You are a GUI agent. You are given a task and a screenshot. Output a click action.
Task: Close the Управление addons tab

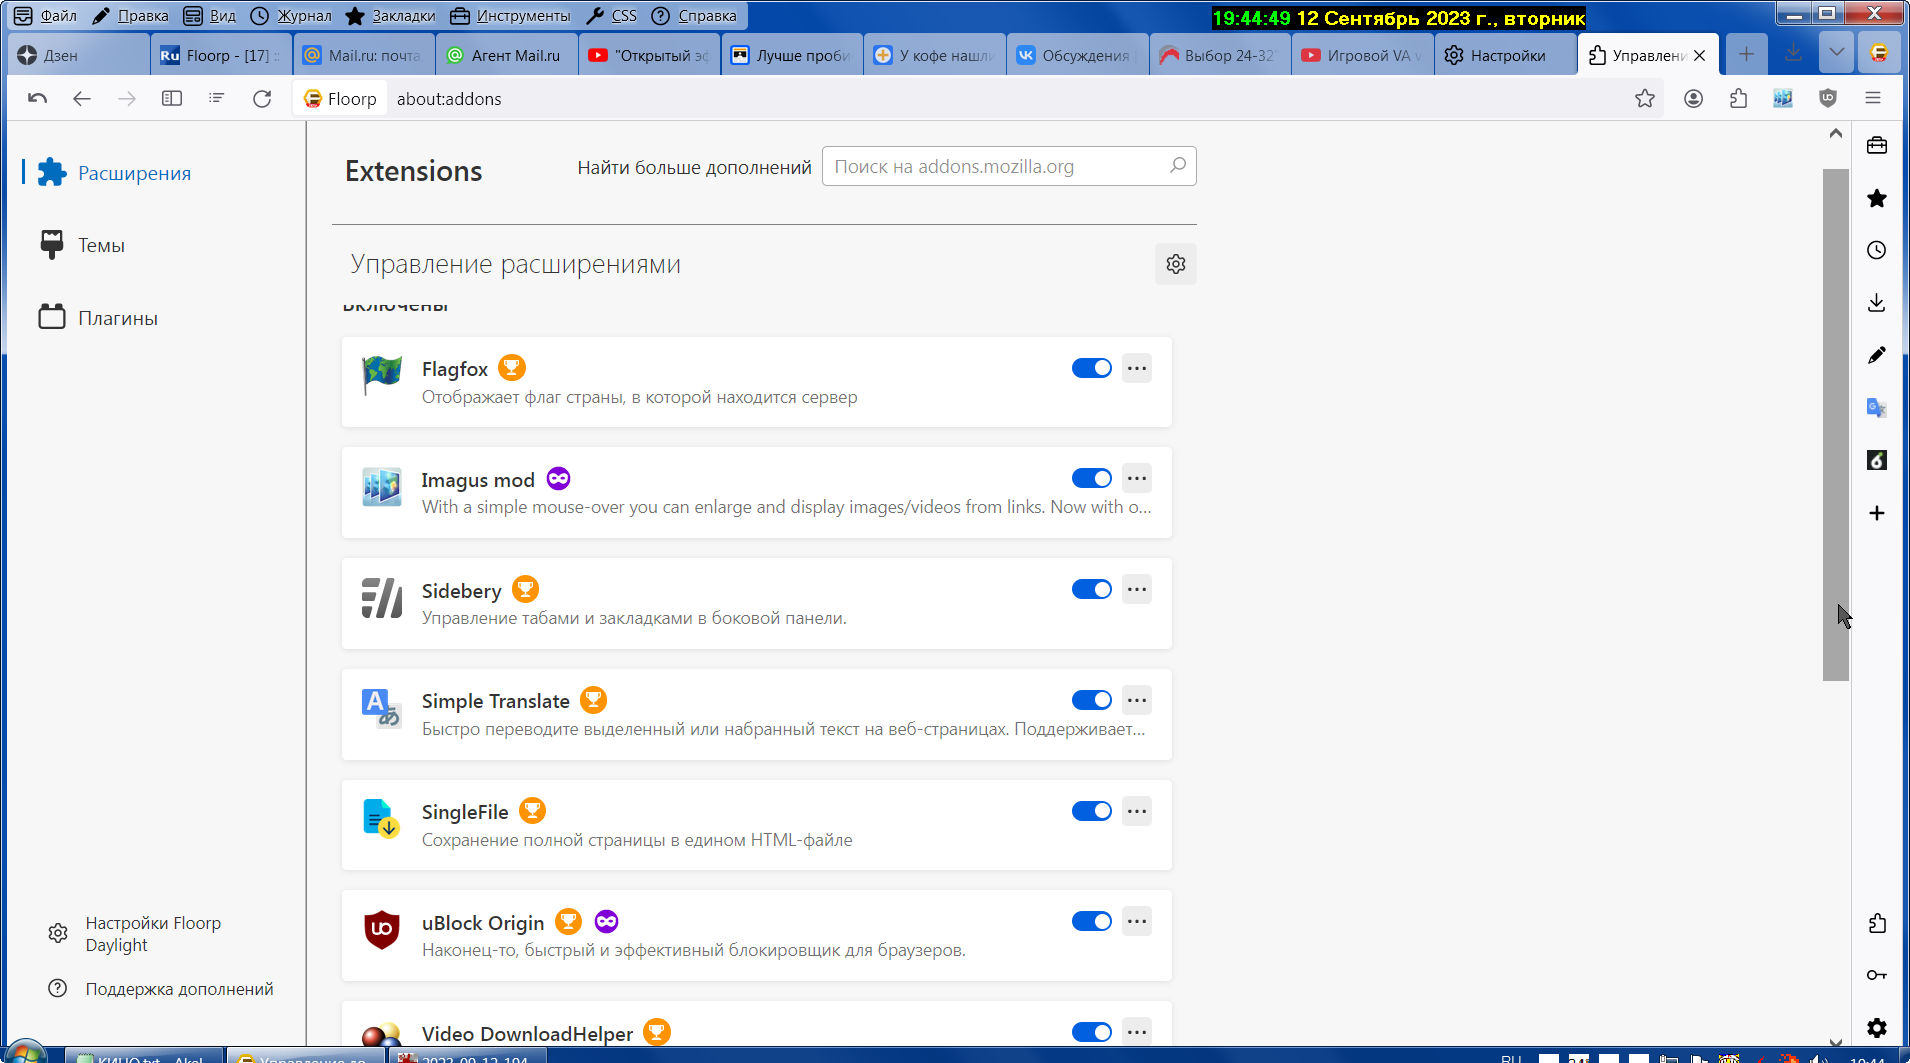coord(1700,55)
